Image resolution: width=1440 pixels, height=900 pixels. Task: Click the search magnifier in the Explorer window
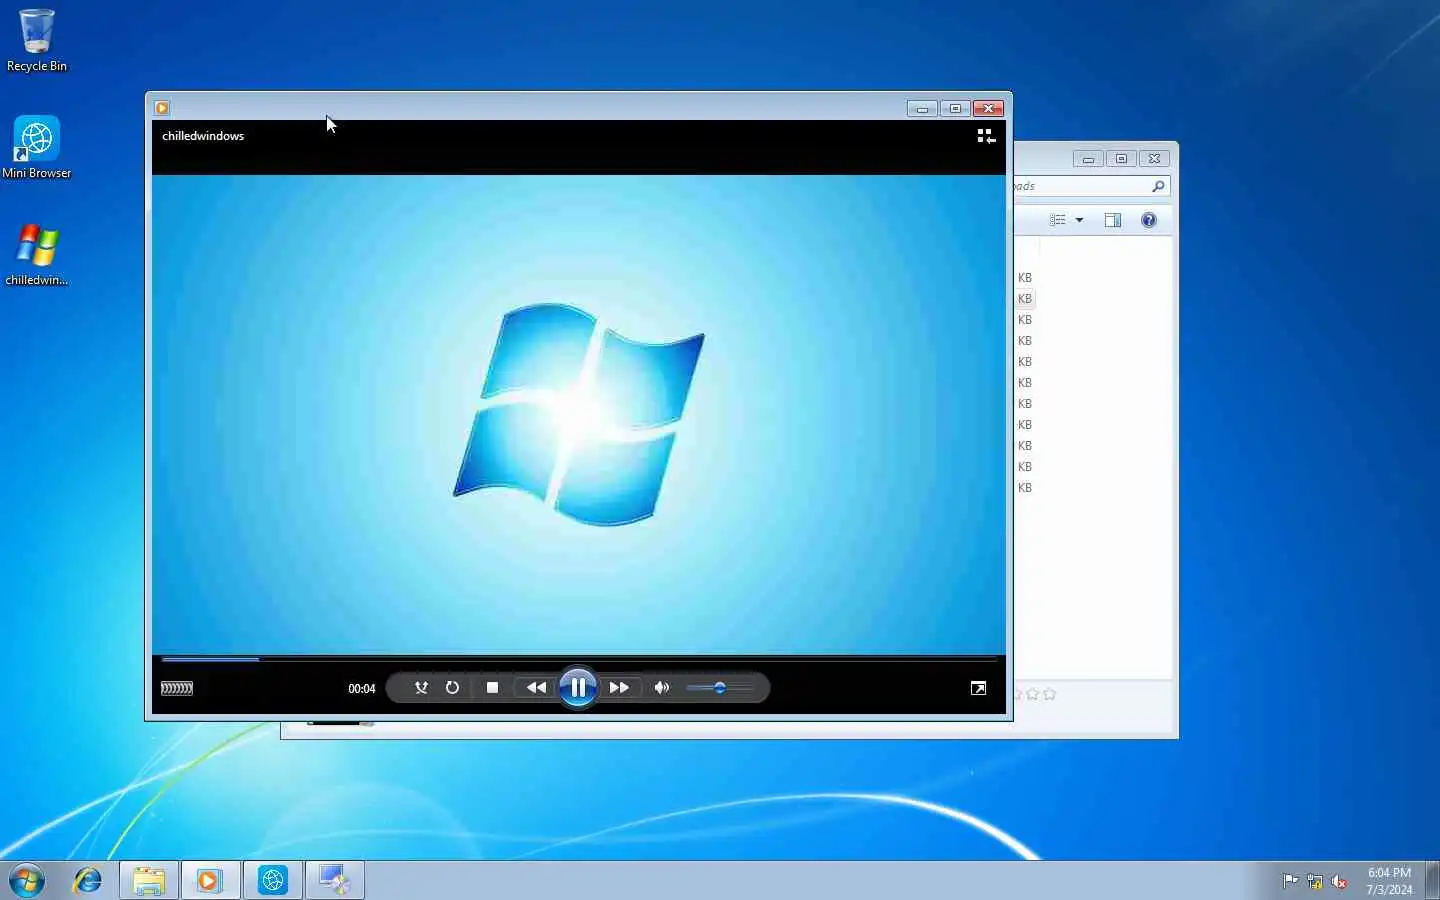tap(1158, 186)
